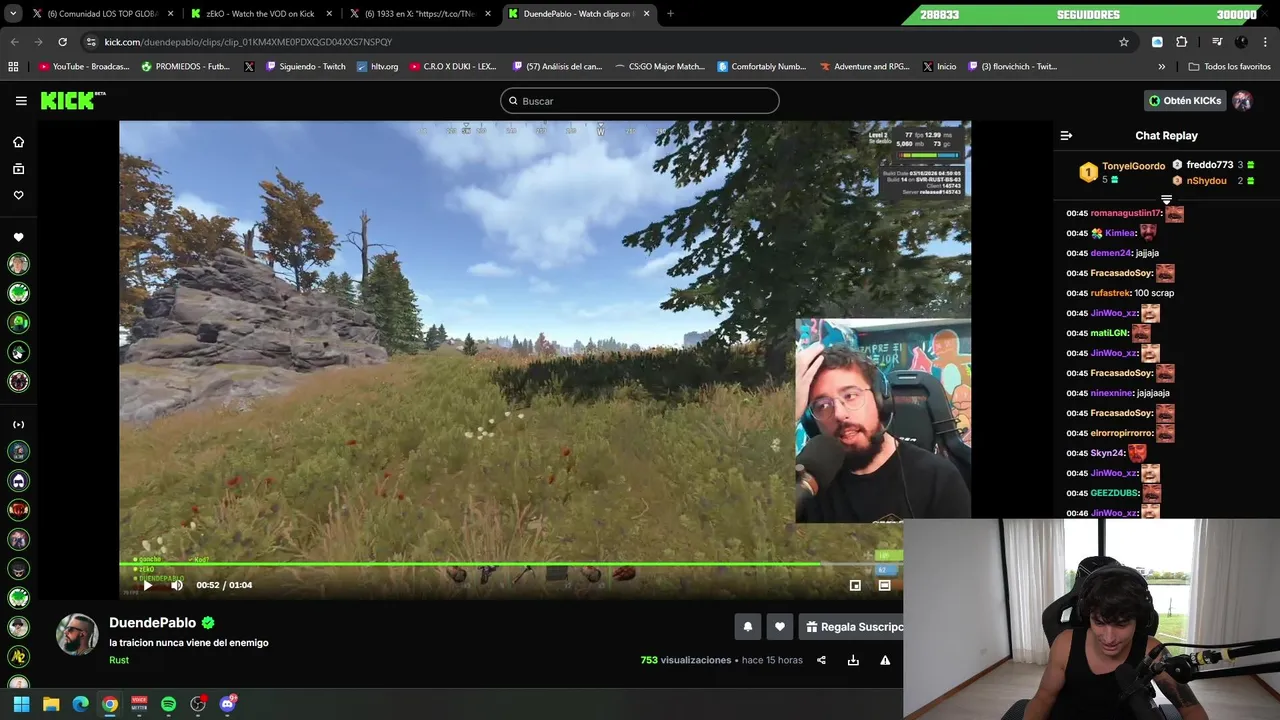This screenshot has height=720, width=1280.
Task: Switch to zEkO Watch the VOD tab
Action: coord(260,14)
